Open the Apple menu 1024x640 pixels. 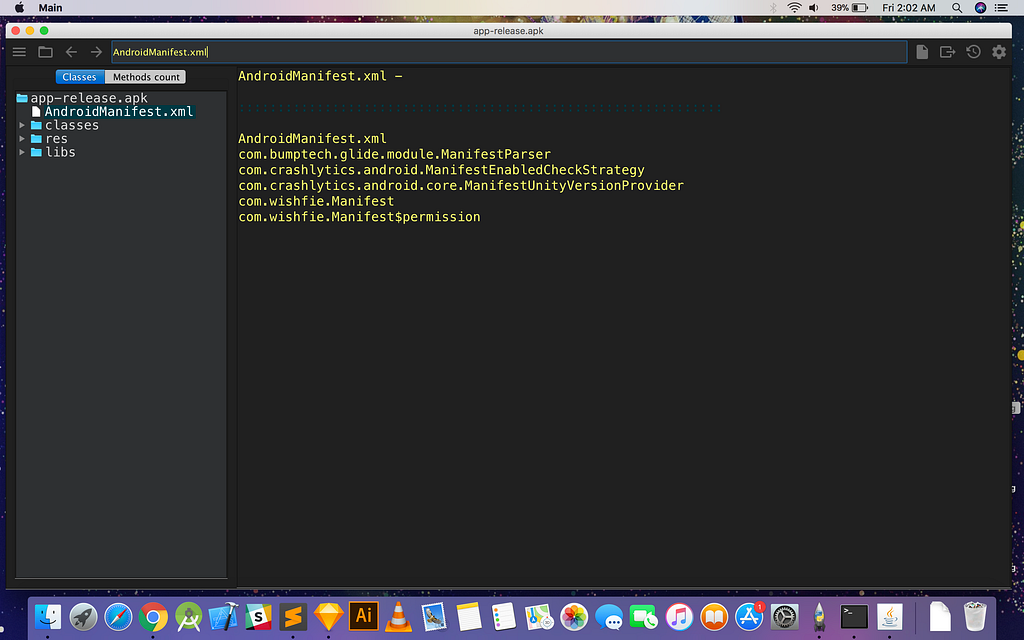click(19, 8)
